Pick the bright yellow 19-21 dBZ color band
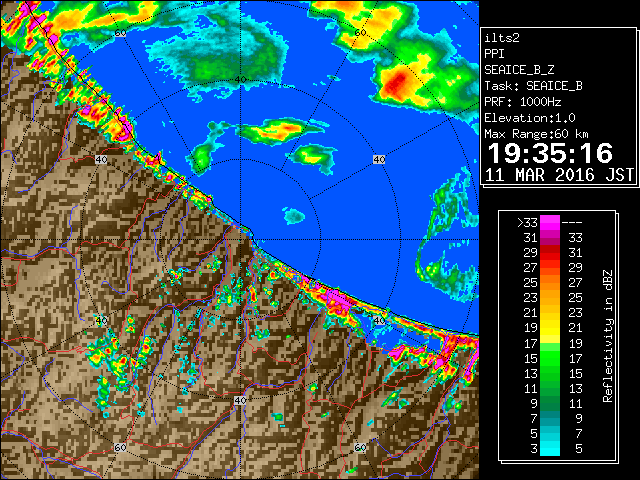 click(x=550, y=328)
